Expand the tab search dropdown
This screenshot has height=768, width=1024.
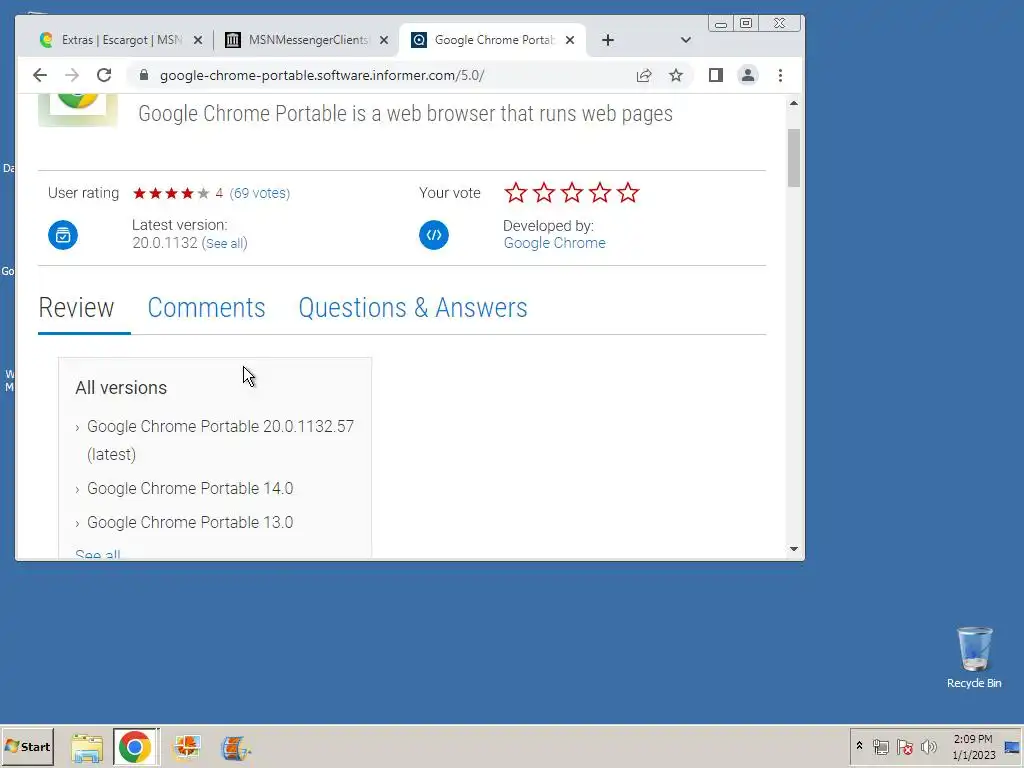click(686, 40)
